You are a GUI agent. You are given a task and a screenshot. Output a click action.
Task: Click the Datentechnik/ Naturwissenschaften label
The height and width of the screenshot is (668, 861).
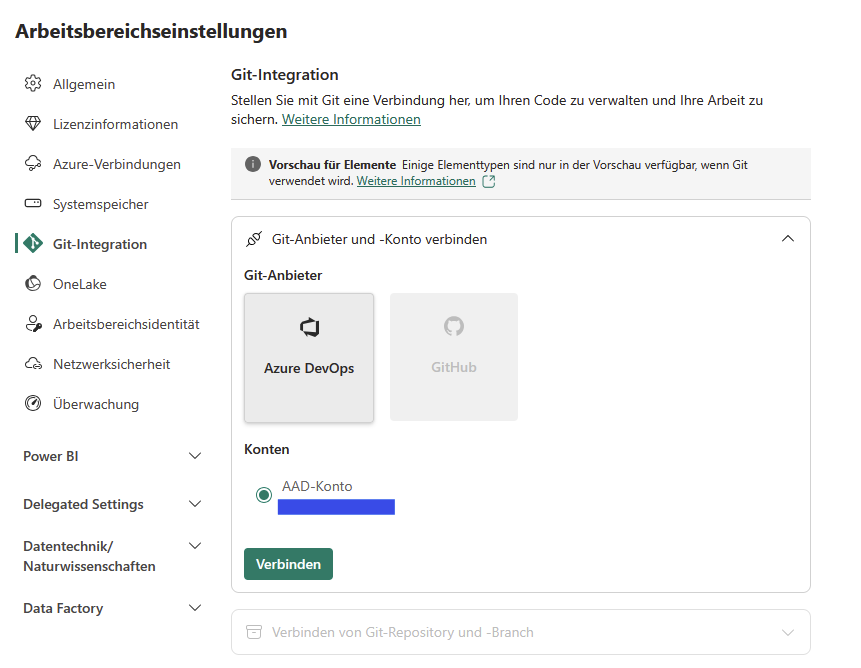(90, 556)
